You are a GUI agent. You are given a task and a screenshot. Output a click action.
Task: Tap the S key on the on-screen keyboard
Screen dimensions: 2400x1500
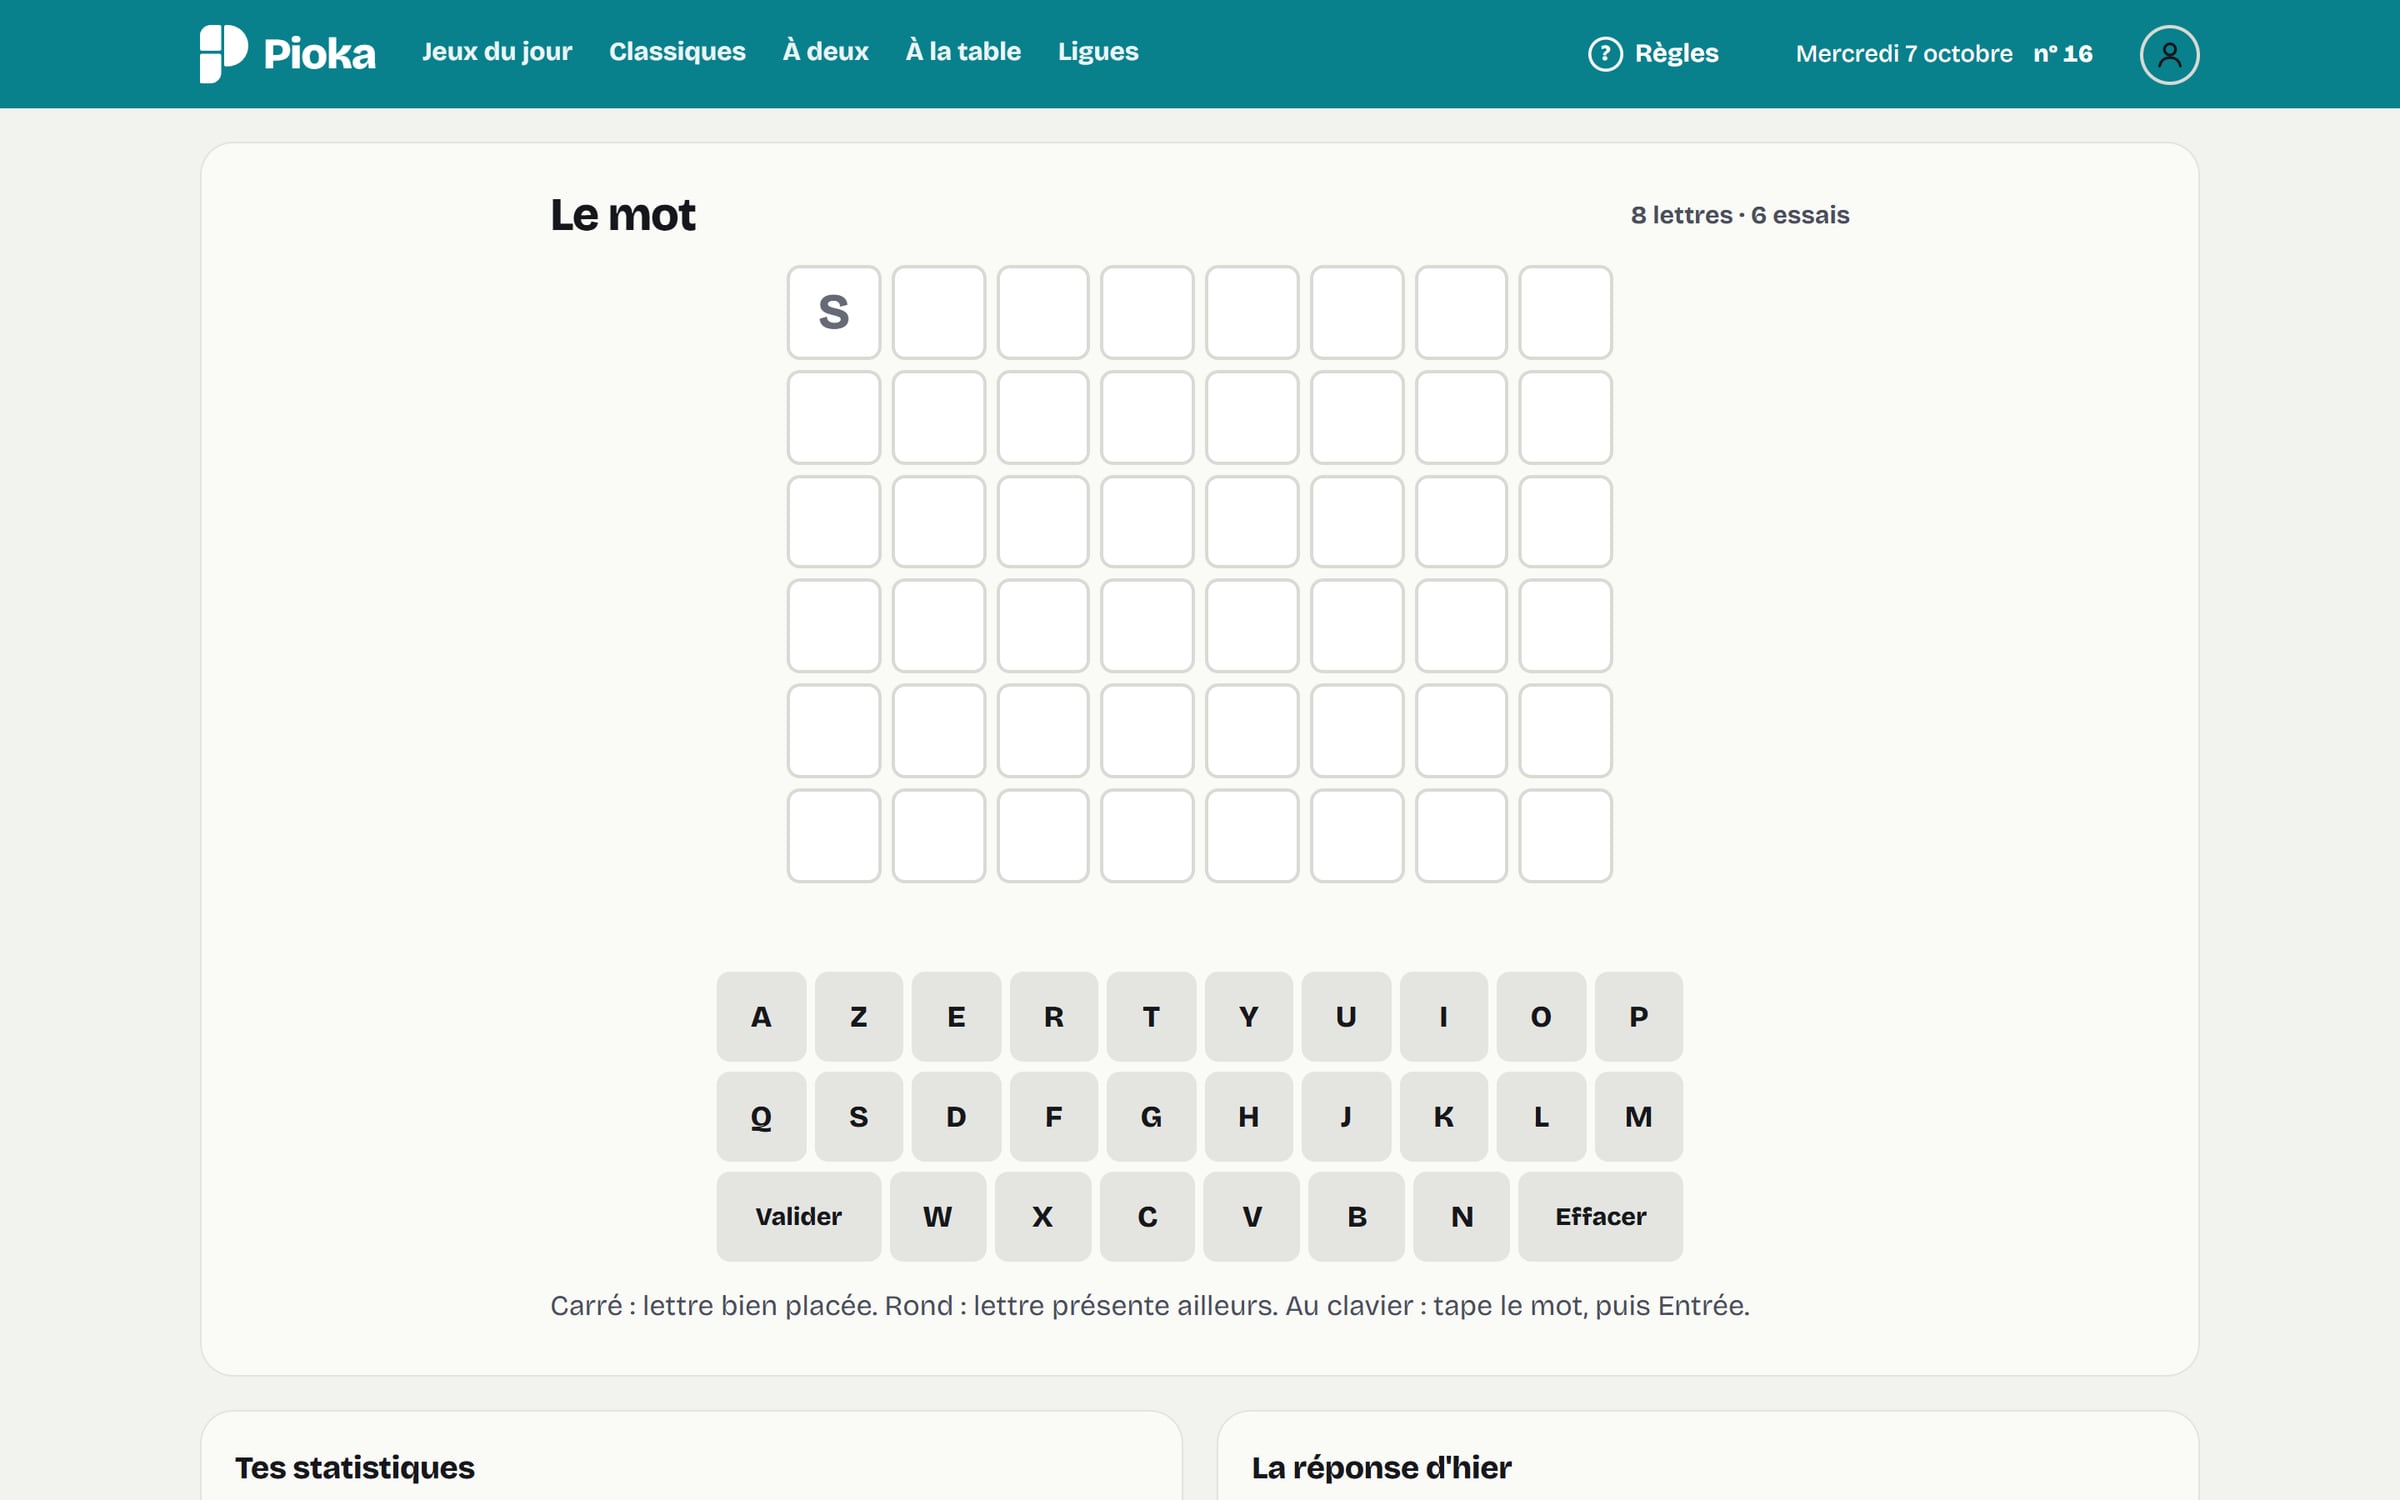[x=858, y=1116]
